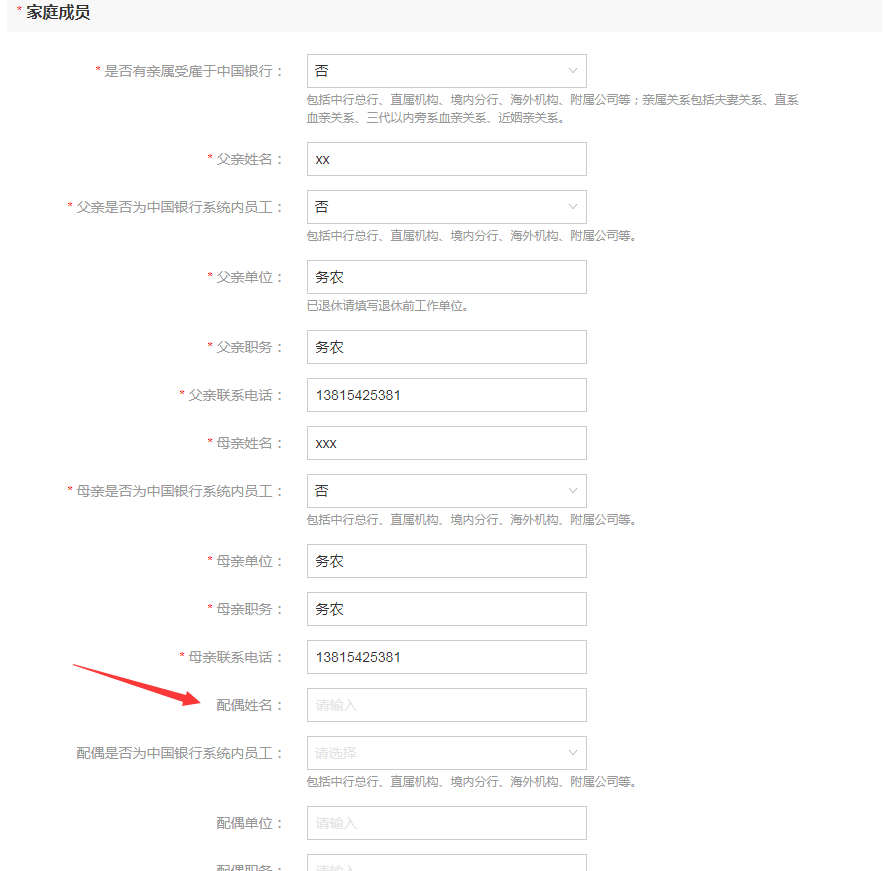This screenshot has height=871, width=886.
Task: Select the 父亲职务 input field
Action: [446, 347]
